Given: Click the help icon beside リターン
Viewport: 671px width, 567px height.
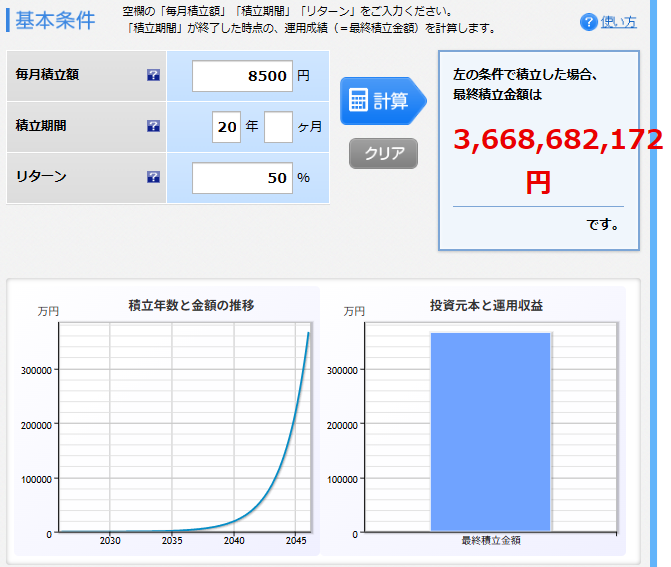Looking at the screenshot, I should point(153,177).
